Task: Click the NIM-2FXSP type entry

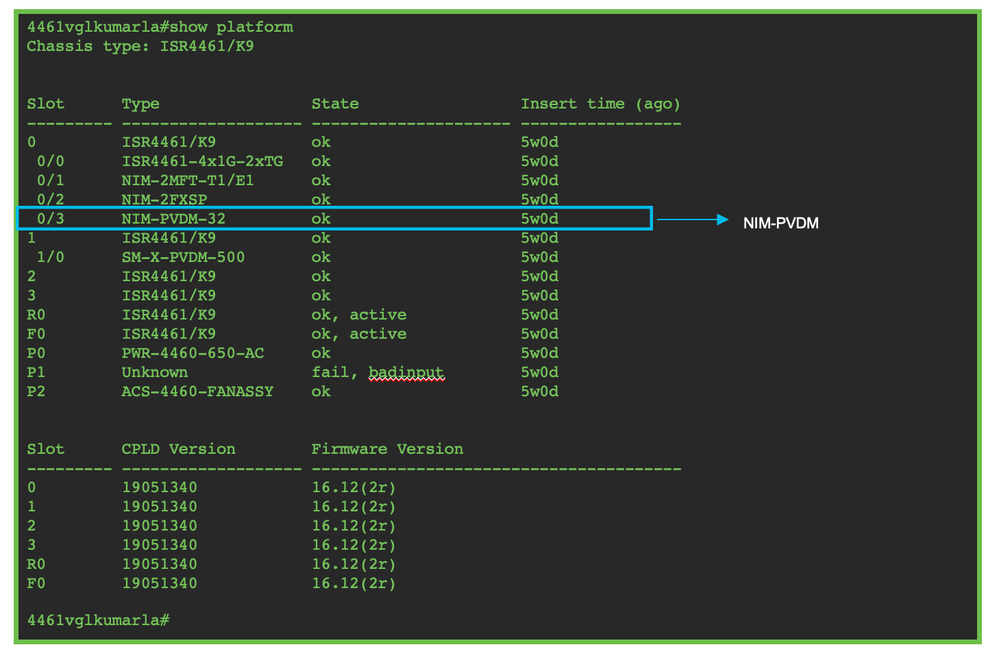Action: click(164, 200)
